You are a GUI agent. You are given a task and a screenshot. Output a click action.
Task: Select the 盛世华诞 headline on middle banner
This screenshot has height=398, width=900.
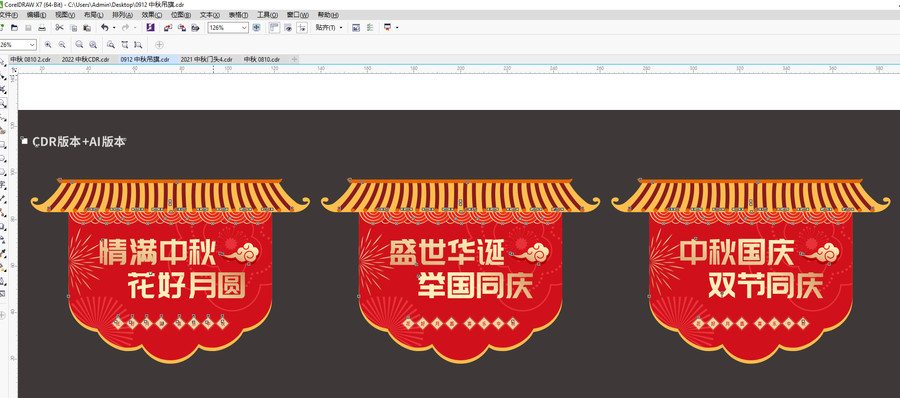[x=447, y=253]
